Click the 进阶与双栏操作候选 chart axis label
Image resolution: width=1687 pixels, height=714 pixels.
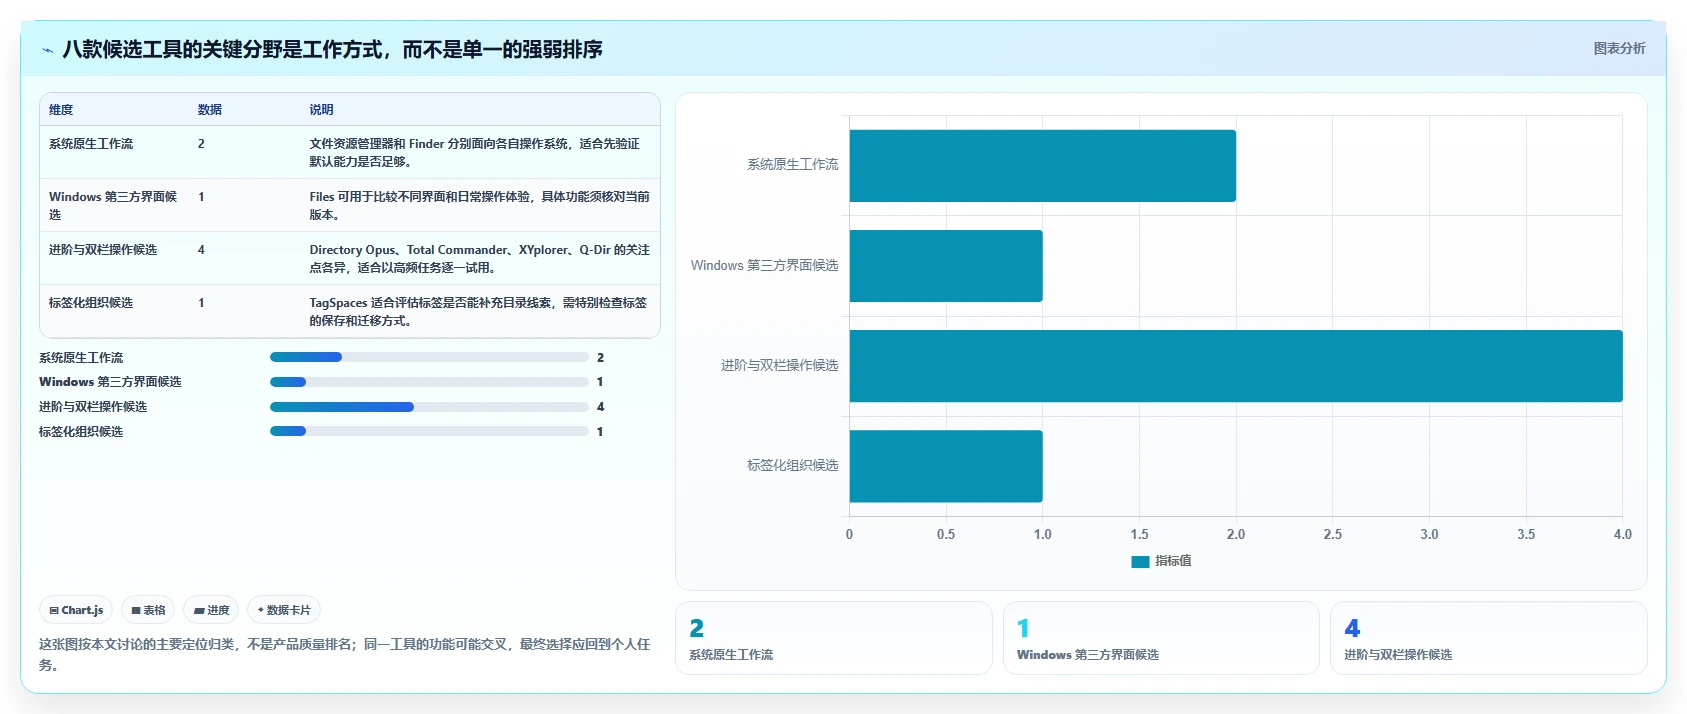pyautogui.click(x=780, y=366)
